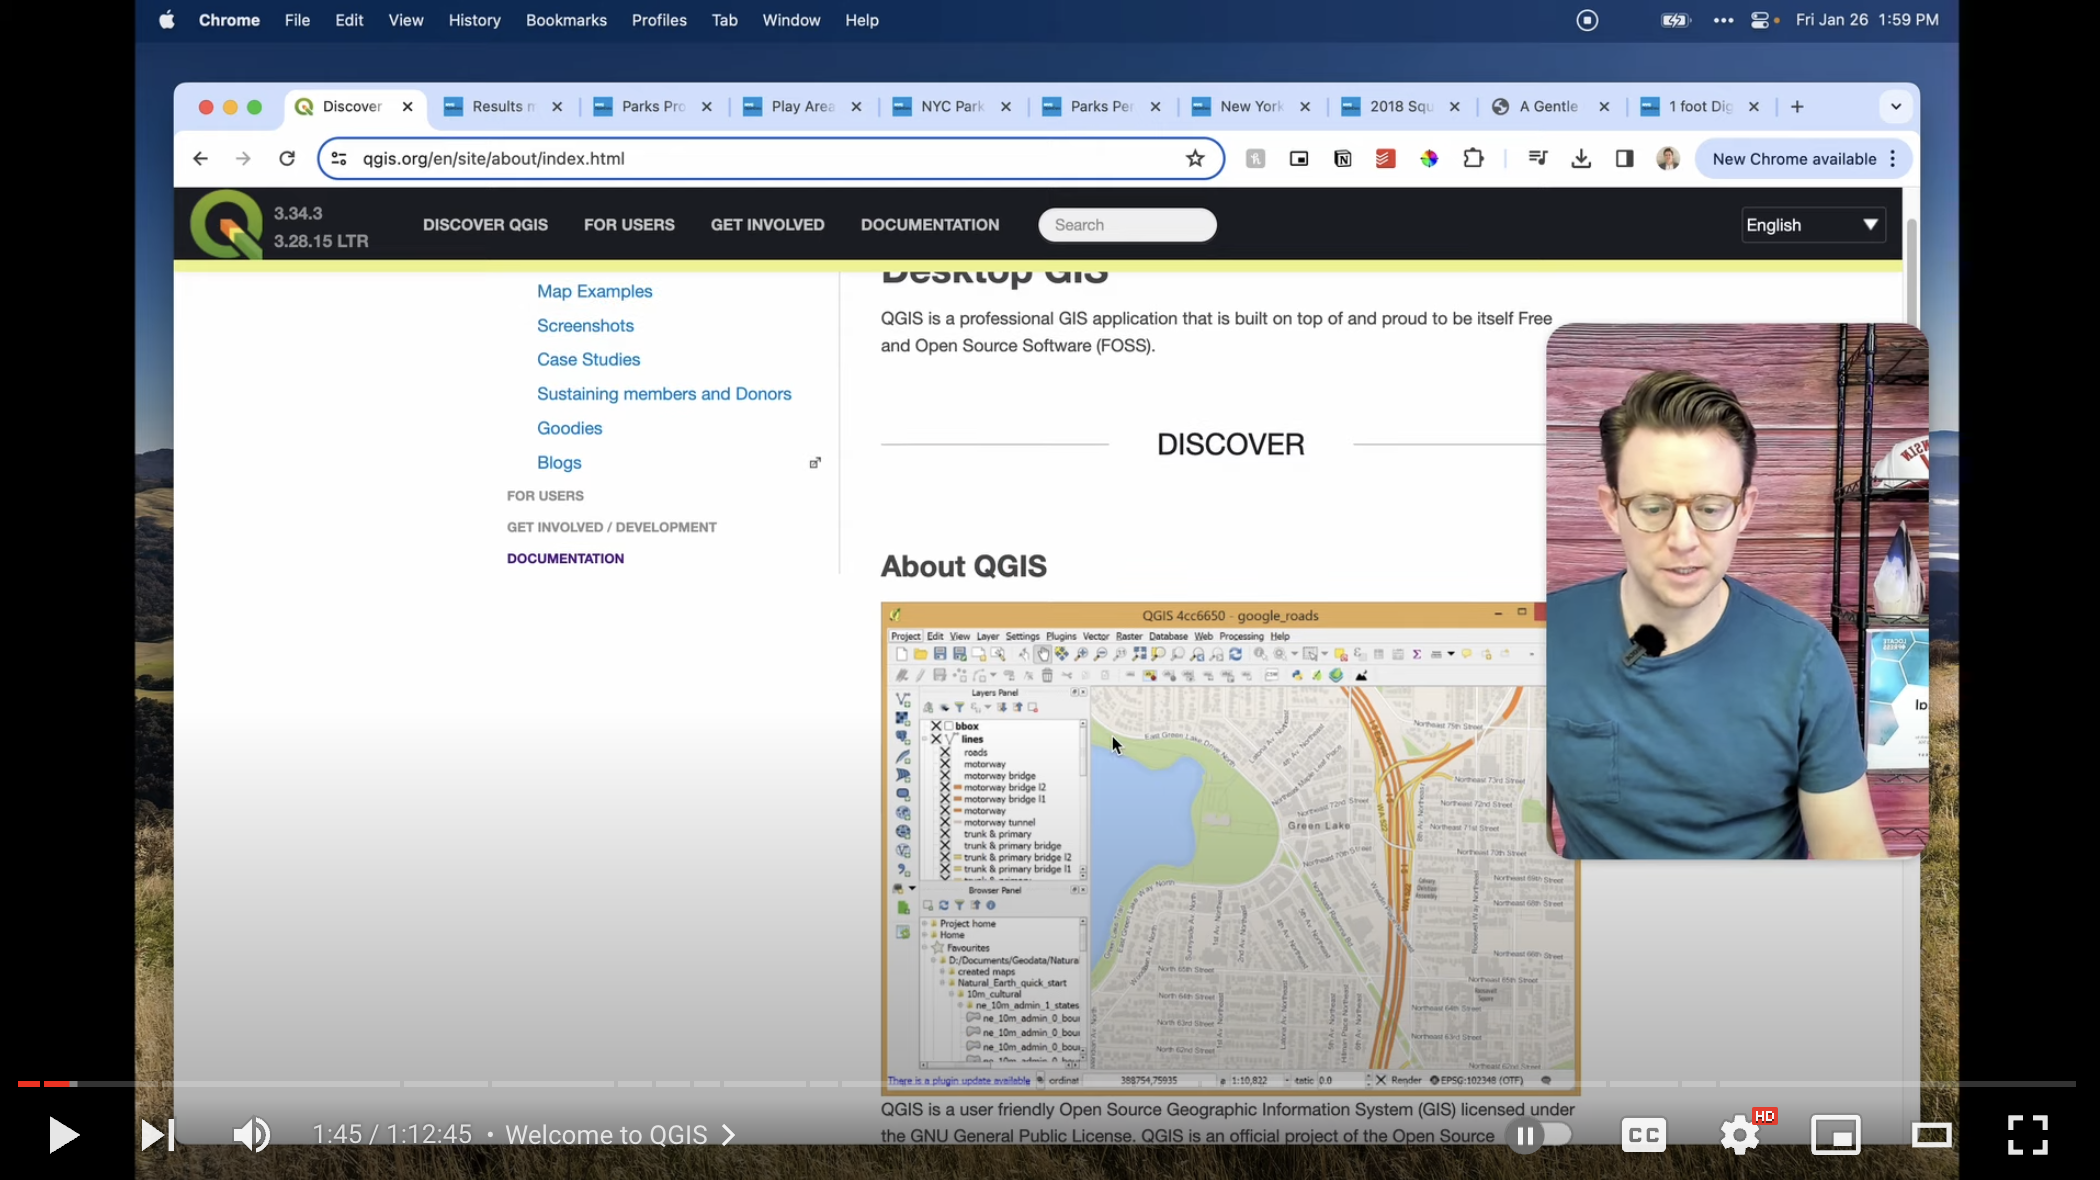This screenshot has height=1180, width=2100.
Task: Click the qgis.org address bar
Action: [x=770, y=158]
